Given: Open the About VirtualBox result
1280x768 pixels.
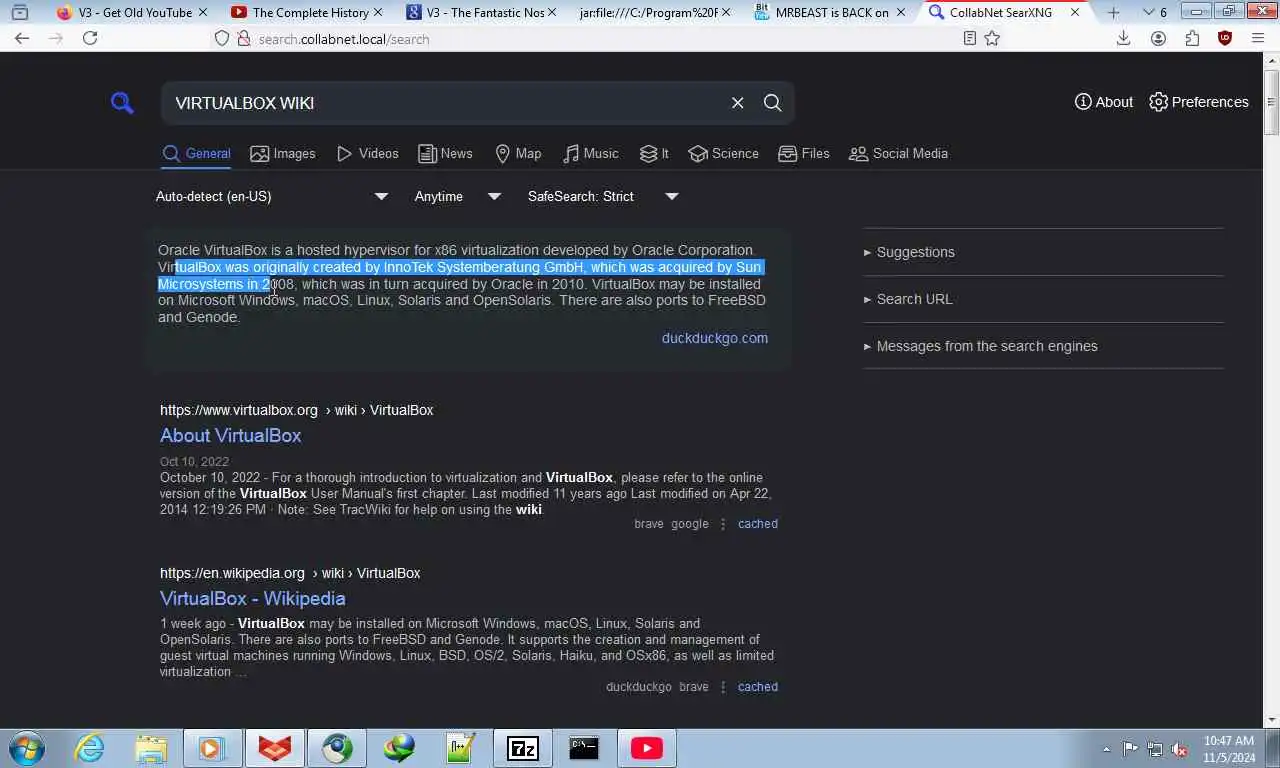Looking at the screenshot, I should coord(230,435).
